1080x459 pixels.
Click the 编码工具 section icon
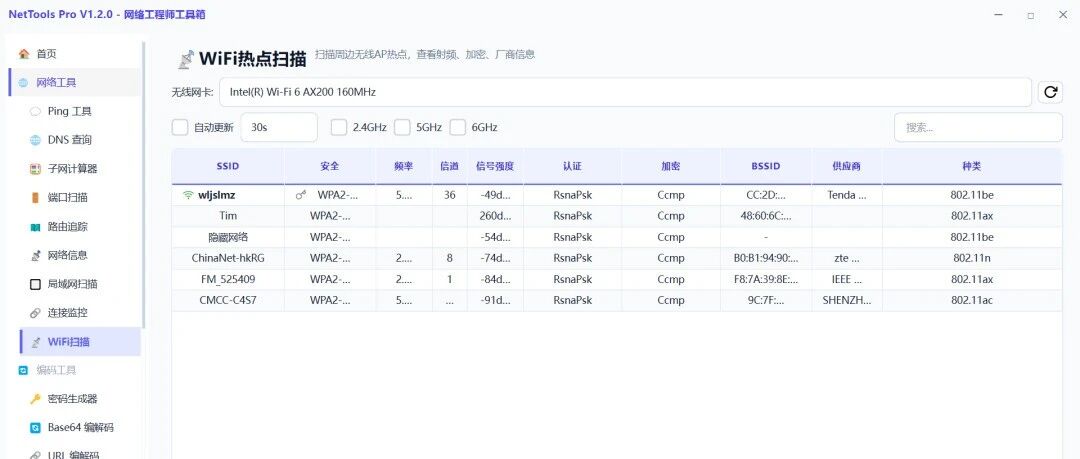coord(23,370)
